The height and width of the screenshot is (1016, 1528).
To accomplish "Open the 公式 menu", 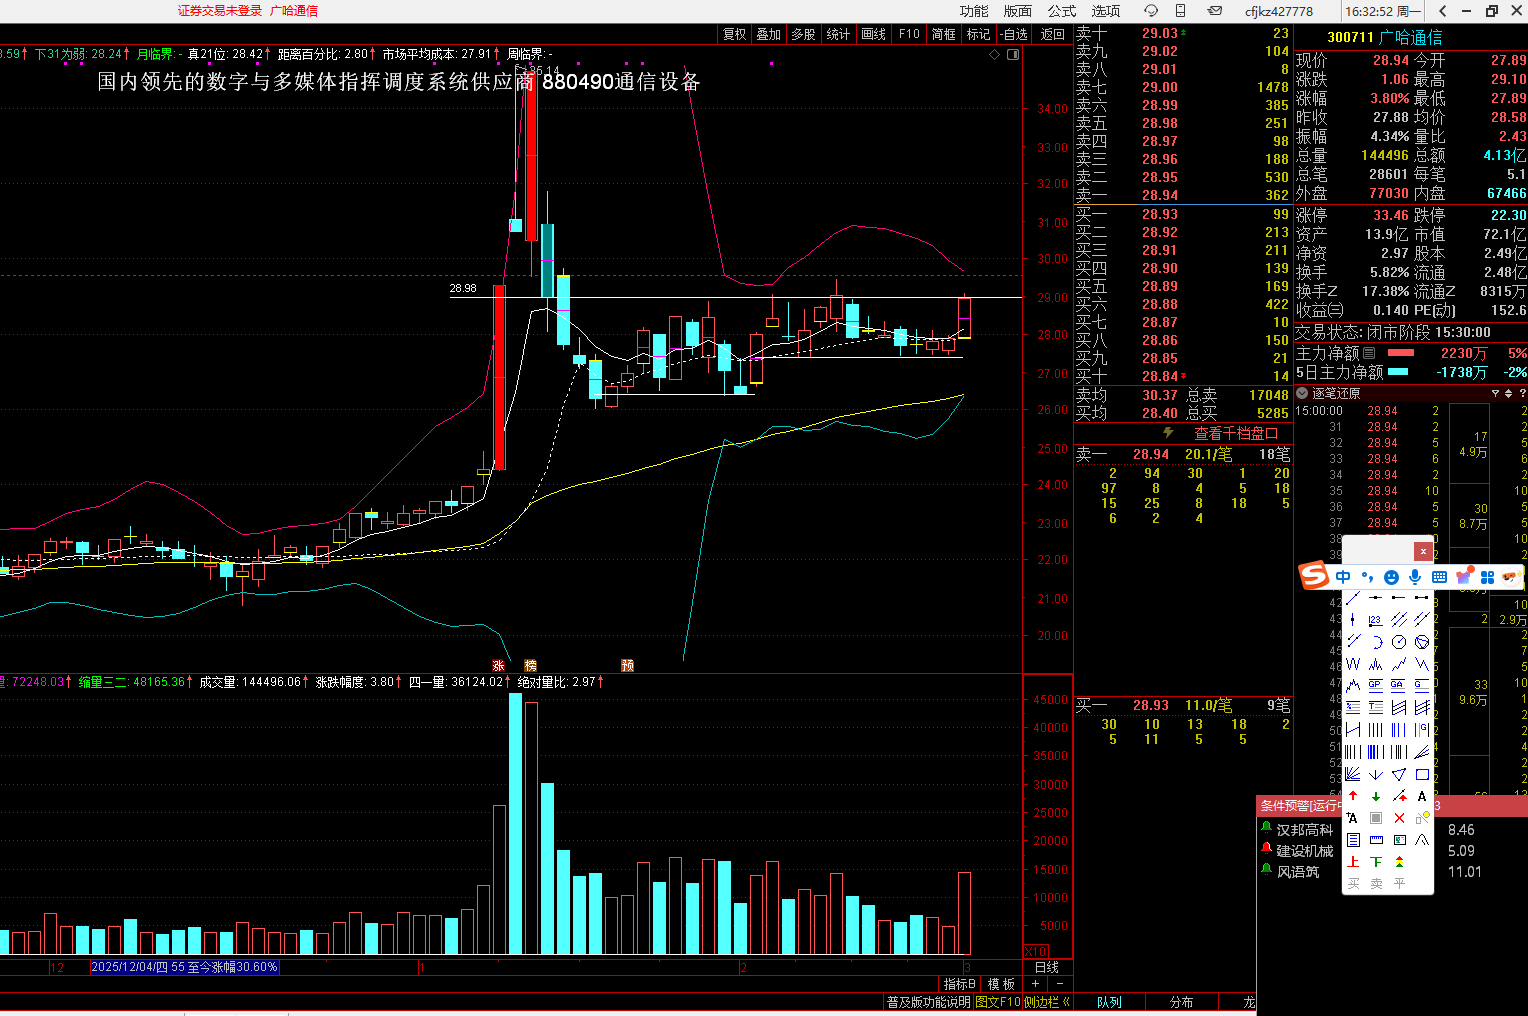I will pos(1062,11).
